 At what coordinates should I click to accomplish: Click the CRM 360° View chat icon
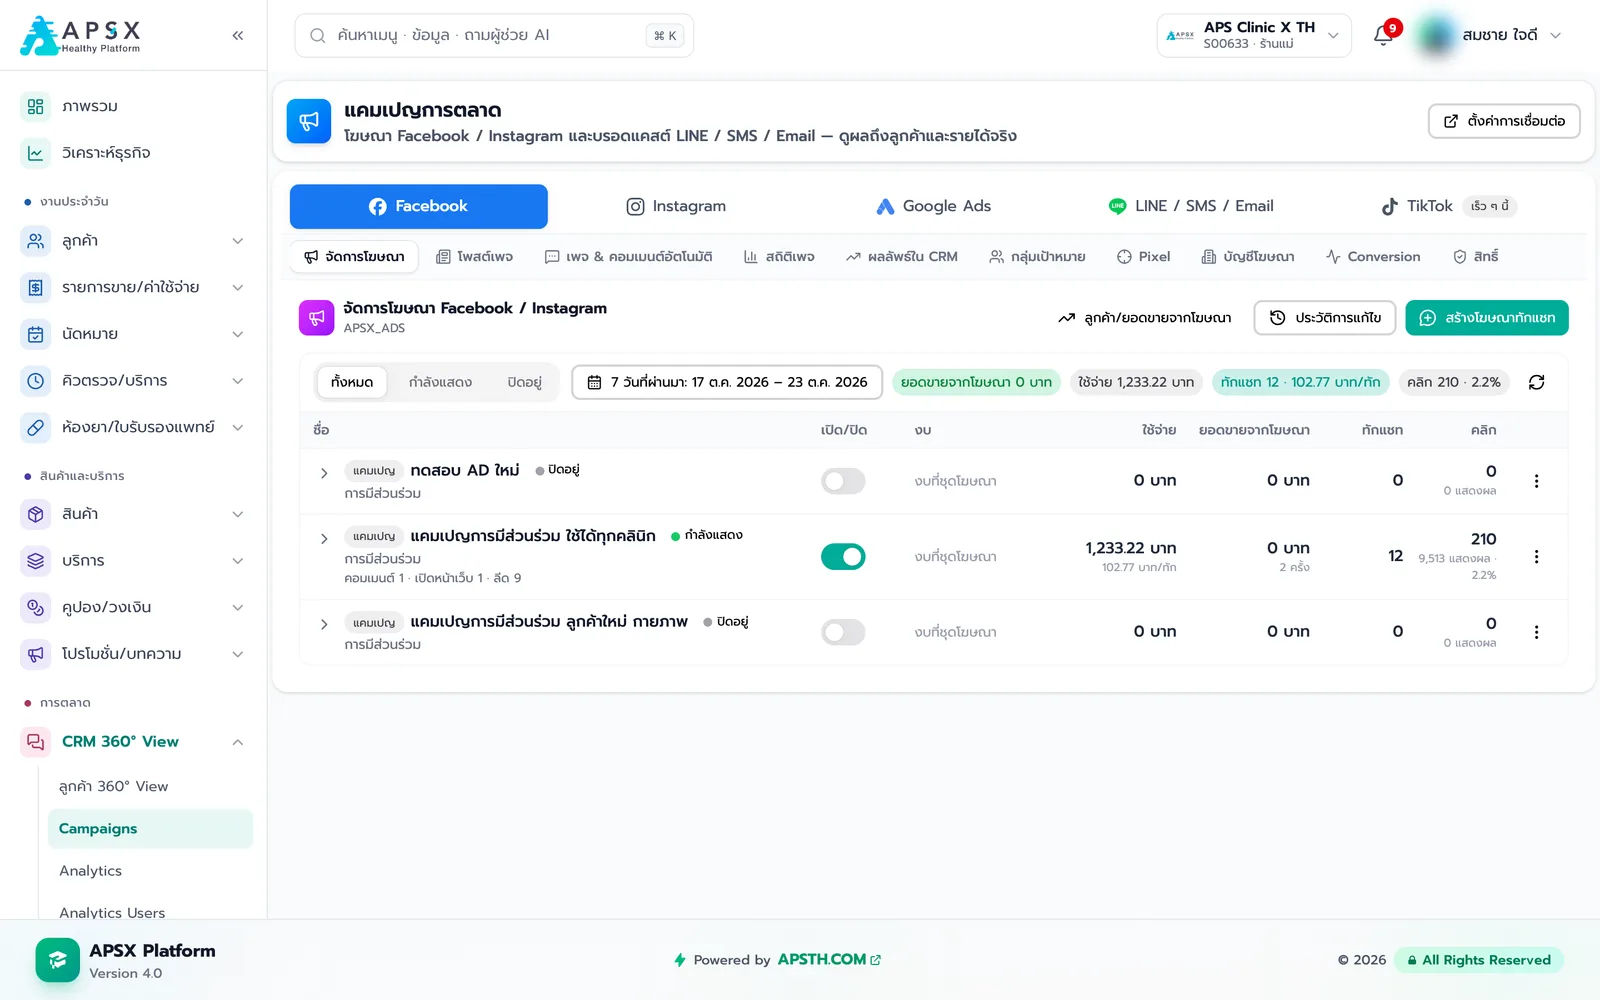pyautogui.click(x=36, y=741)
